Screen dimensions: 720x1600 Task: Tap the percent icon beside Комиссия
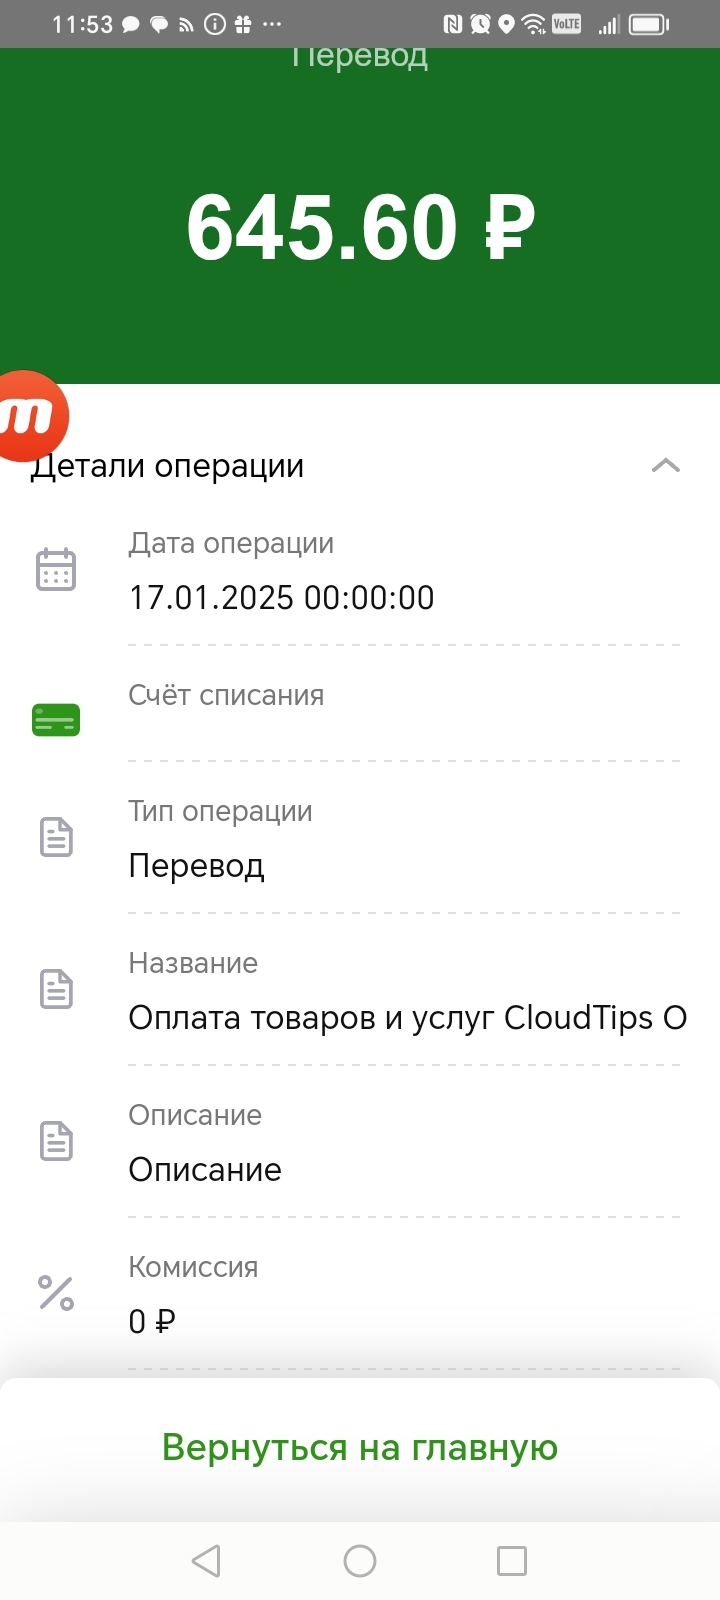[x=56, y=1293]
